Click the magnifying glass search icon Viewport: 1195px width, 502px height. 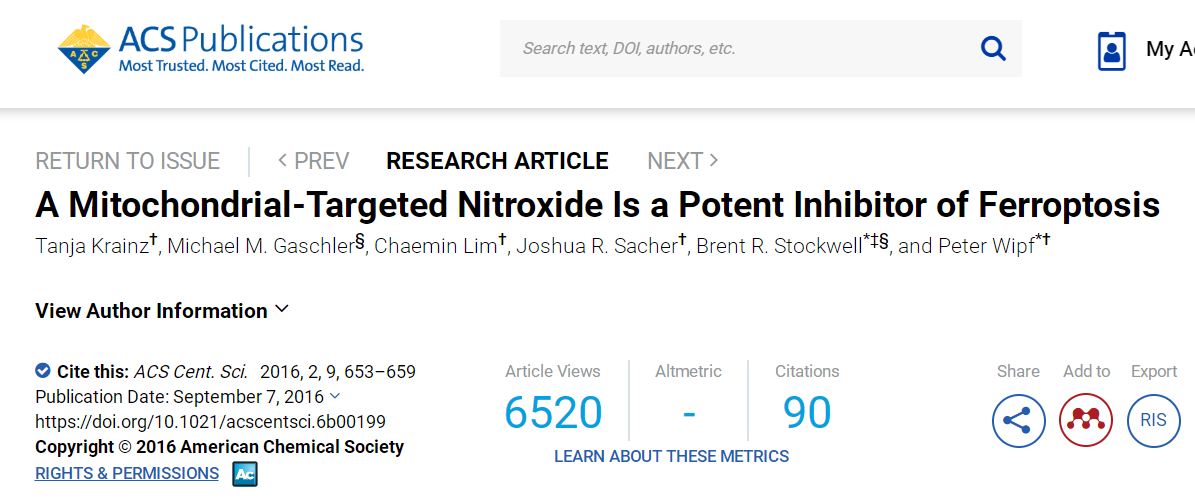pyautogui.click(x=993, y=48)
